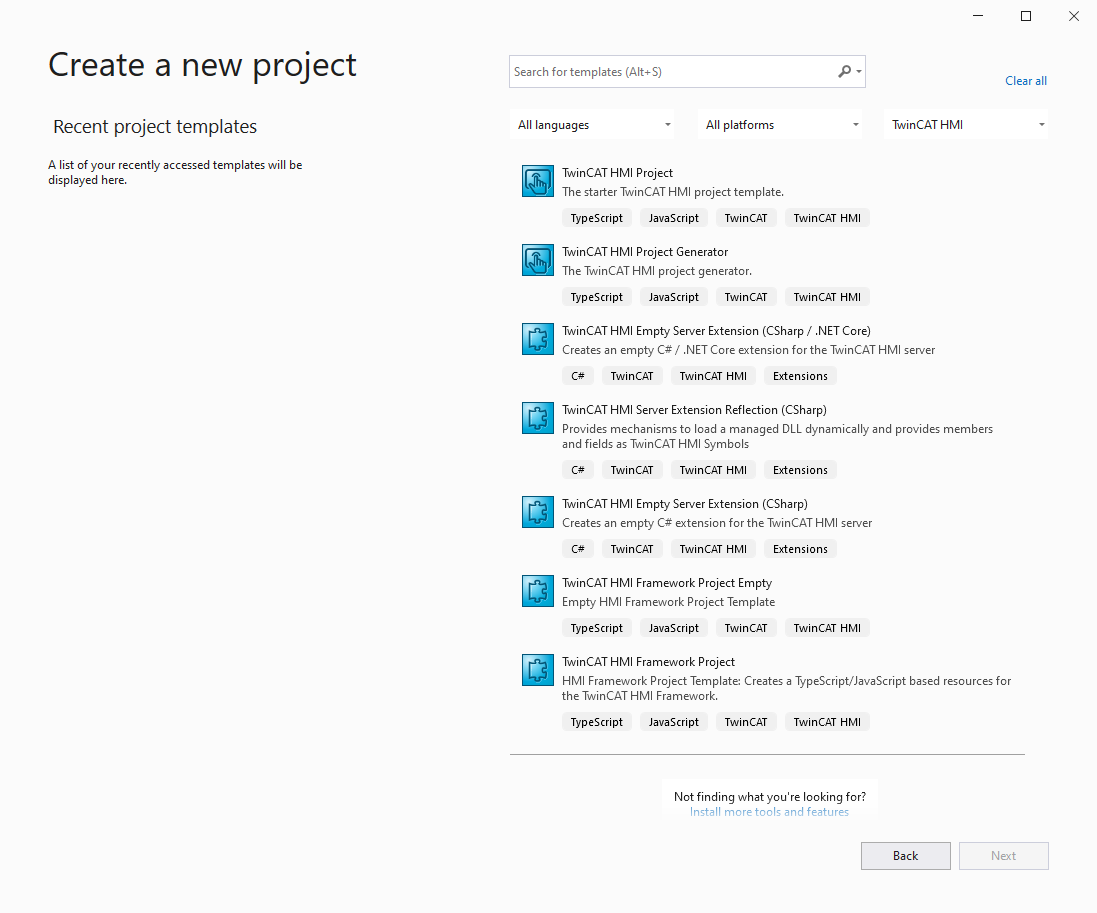Click the Next button
The width and height of the screenshot is (1097, 913).
(1003, 856)
